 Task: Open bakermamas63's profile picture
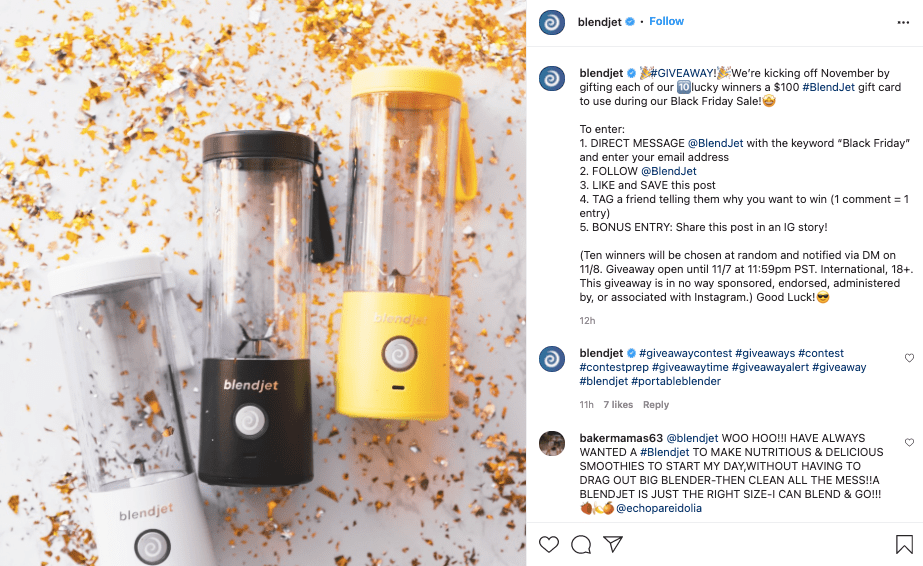tap(552, 444)
